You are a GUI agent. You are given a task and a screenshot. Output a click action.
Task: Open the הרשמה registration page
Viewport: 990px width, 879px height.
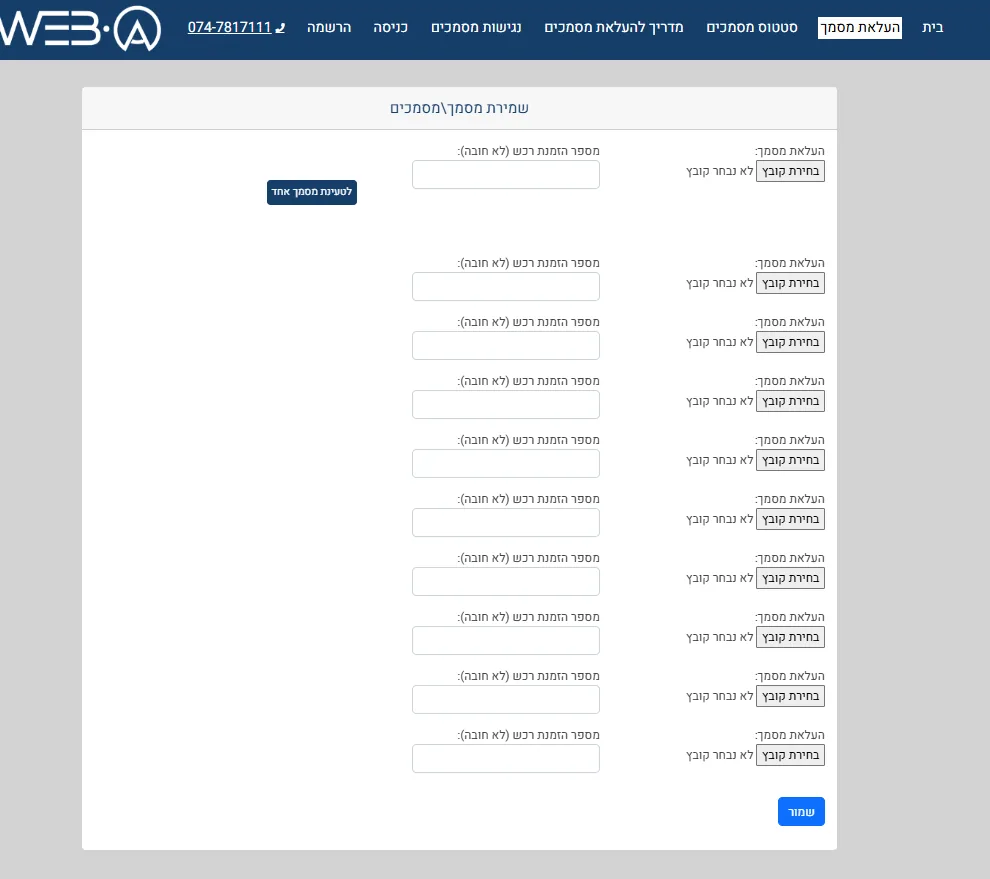point(329,27)
